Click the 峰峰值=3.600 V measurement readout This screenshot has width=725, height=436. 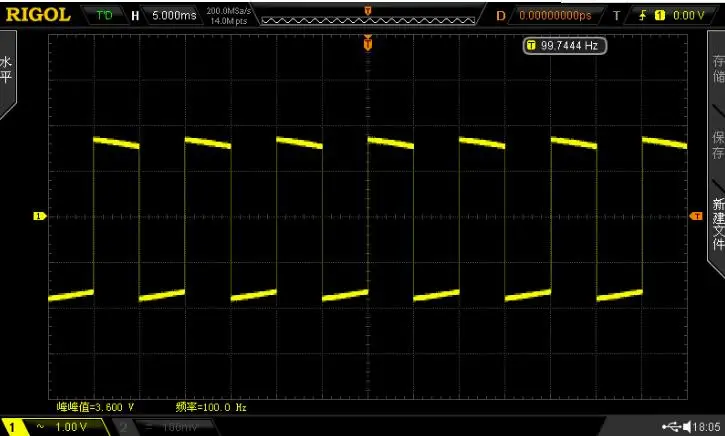pyautogui.click(x=95, y=407)
